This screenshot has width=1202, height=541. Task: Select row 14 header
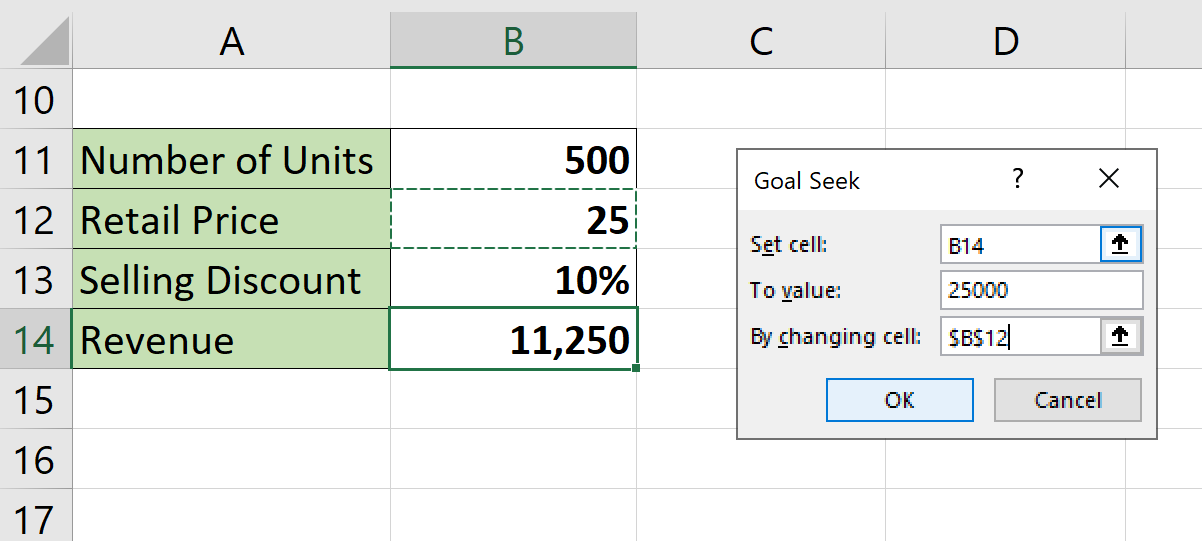pyautogui.click(x=35, y=340)
